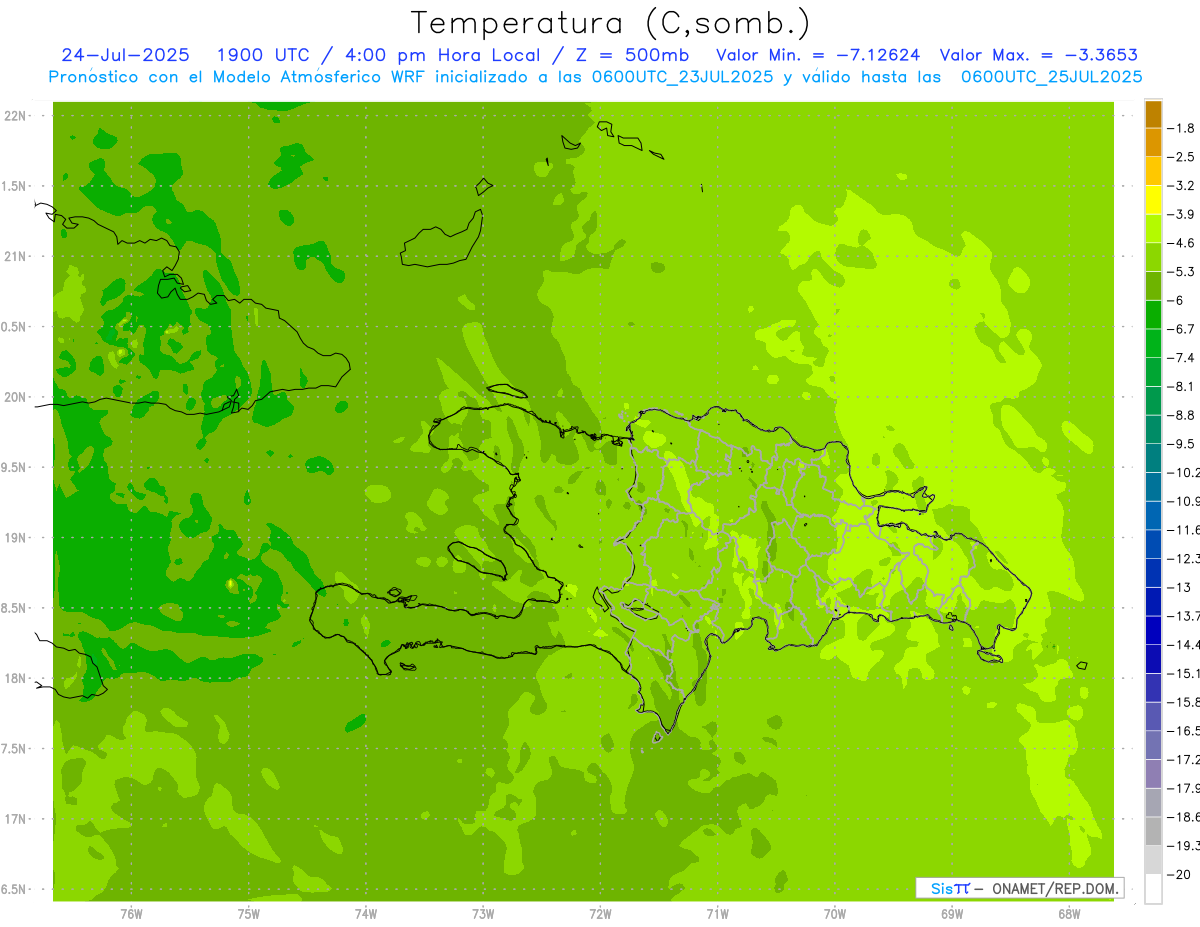
Task: Click the valid-until time "0600UTC_25JUL2025"
Action: coord(1051,76)
